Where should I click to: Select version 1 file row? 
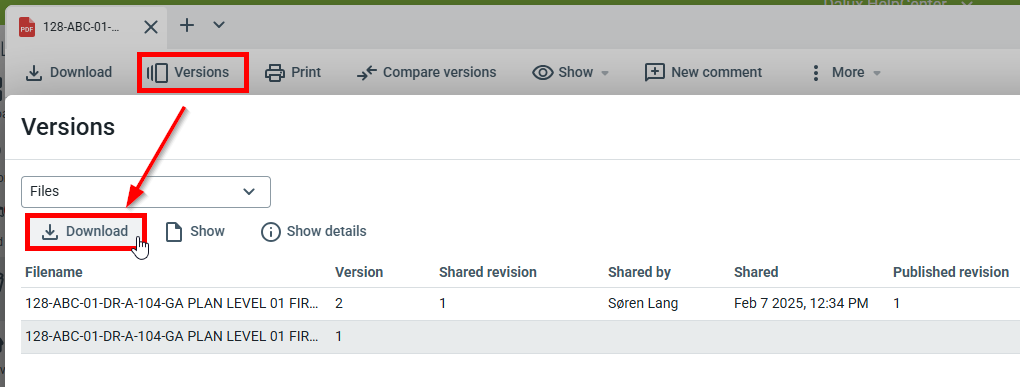click(x=520, y=337)
